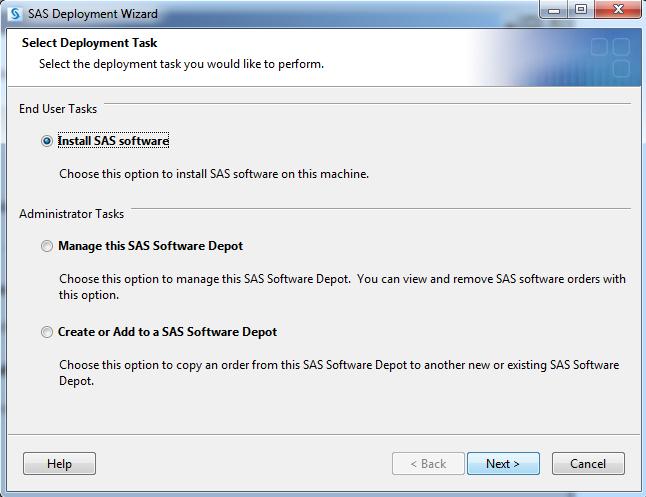Click the Cancel button
The image size is (646, 497).
click(588, 464)
